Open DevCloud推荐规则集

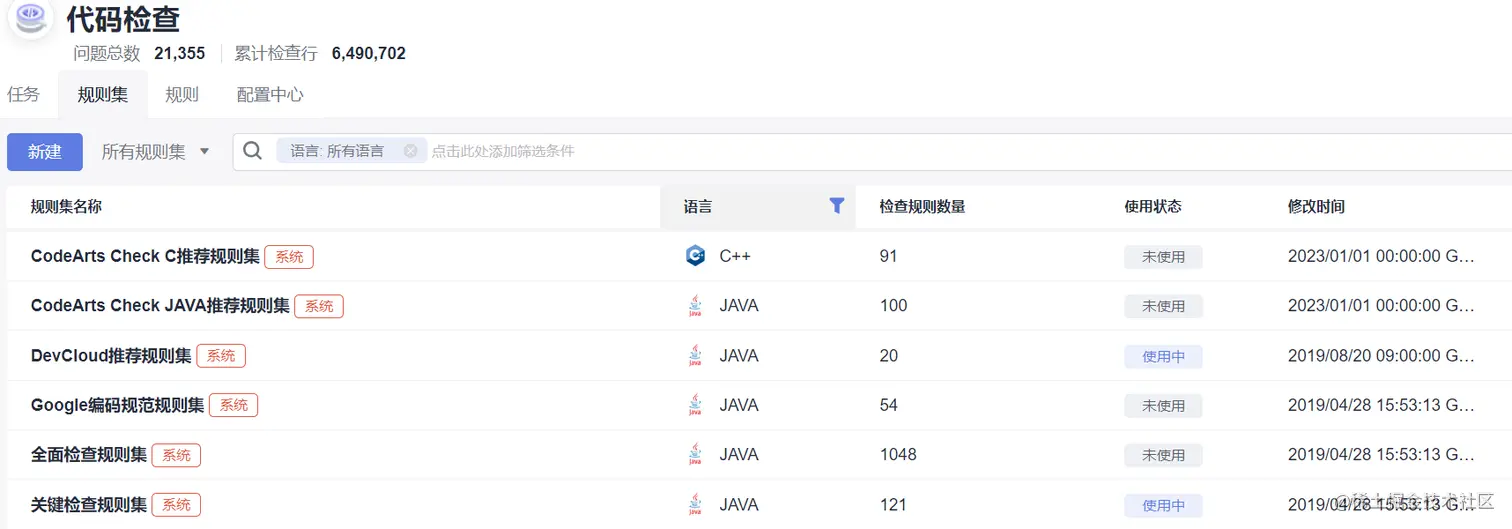click(x=111, y=355)
